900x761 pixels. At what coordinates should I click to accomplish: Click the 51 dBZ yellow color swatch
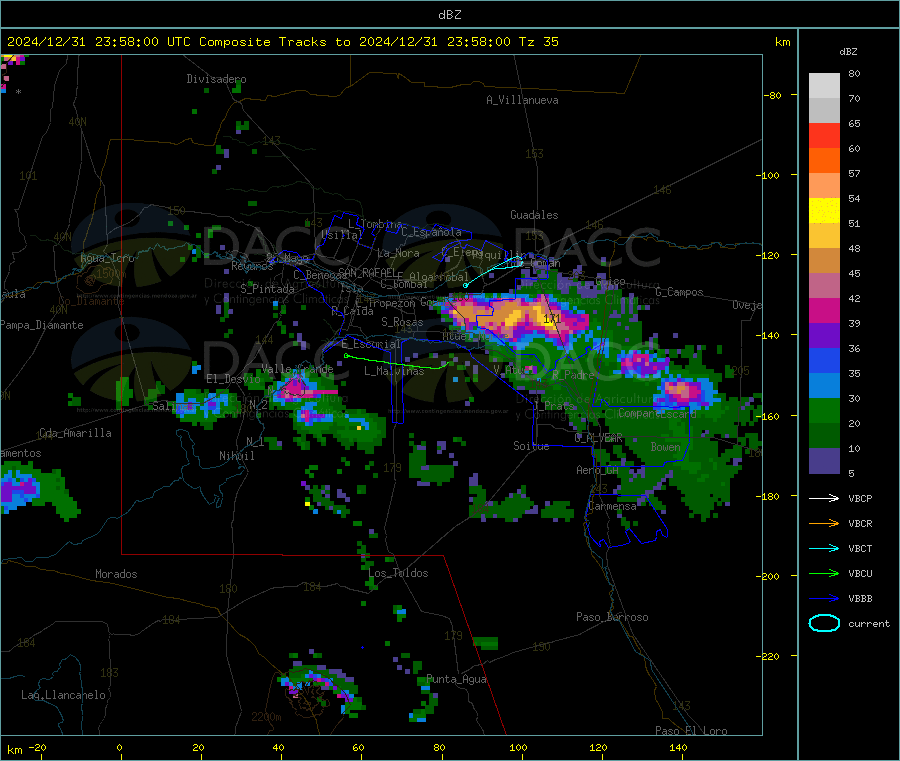824,211
